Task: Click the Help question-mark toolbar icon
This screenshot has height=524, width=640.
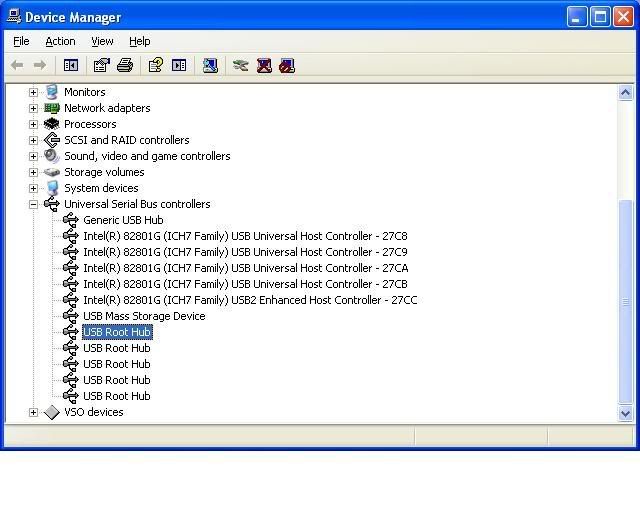Action: tap(156, 65)
